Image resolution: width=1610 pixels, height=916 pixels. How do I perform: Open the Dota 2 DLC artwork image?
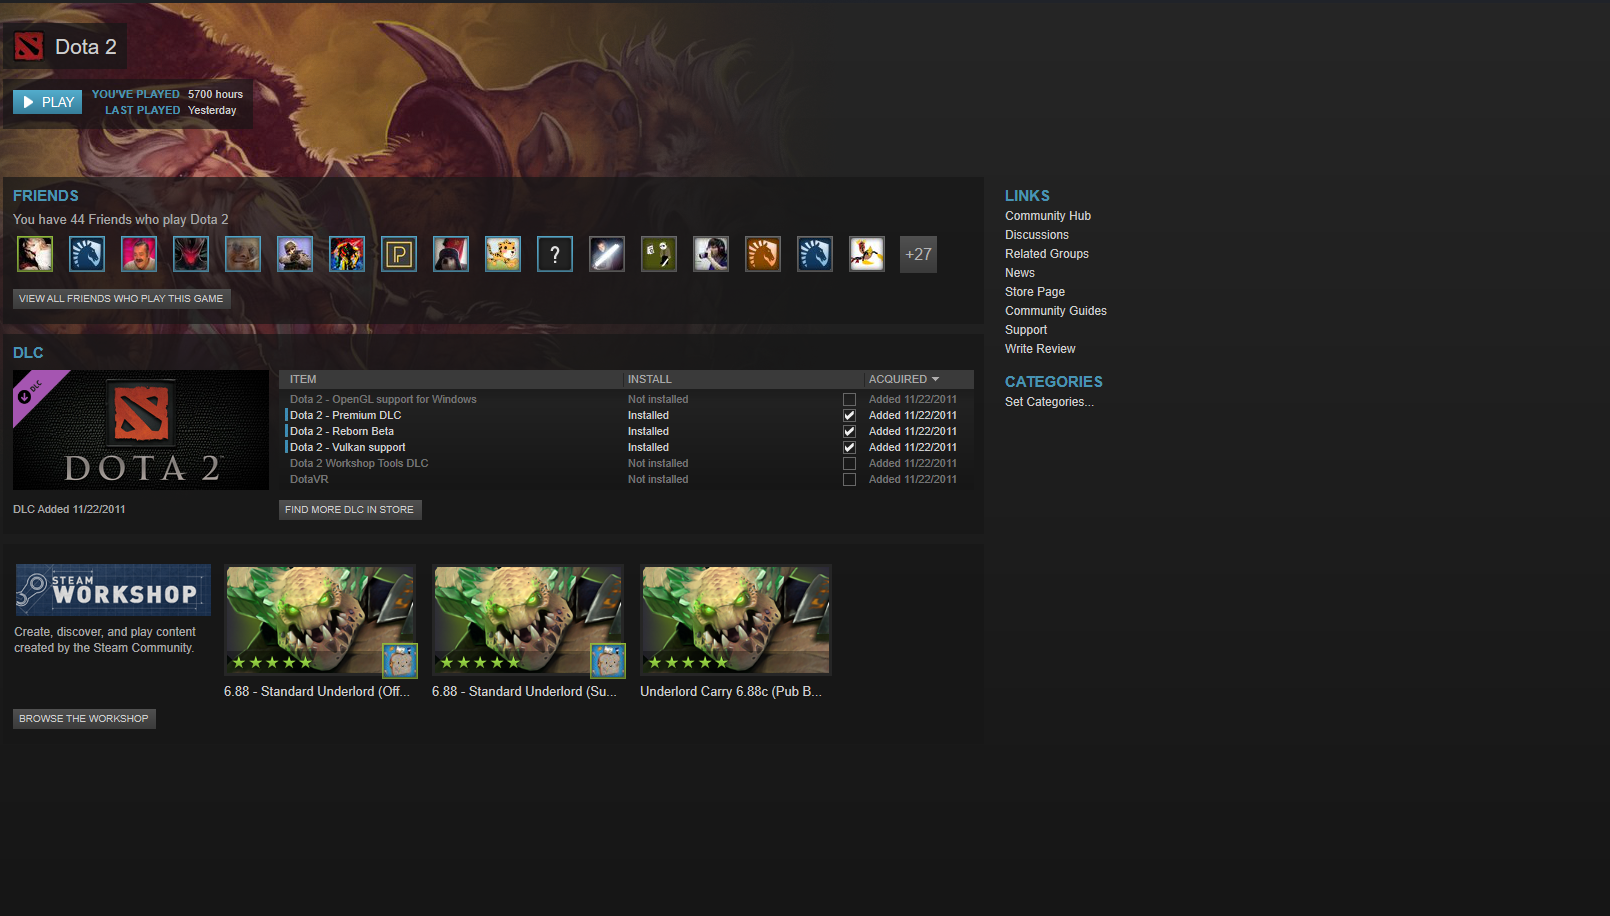[x=141, y=430]
